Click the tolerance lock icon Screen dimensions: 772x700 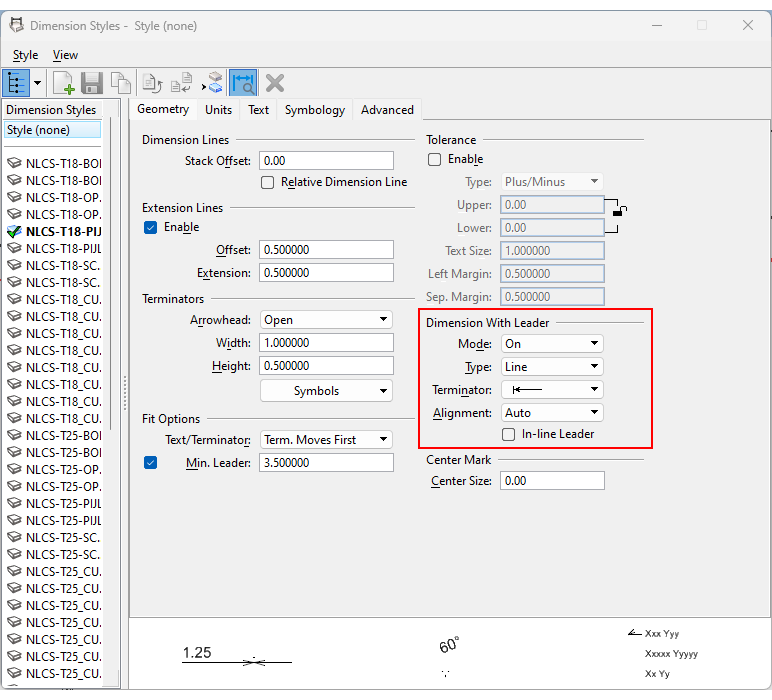point(619,211)
